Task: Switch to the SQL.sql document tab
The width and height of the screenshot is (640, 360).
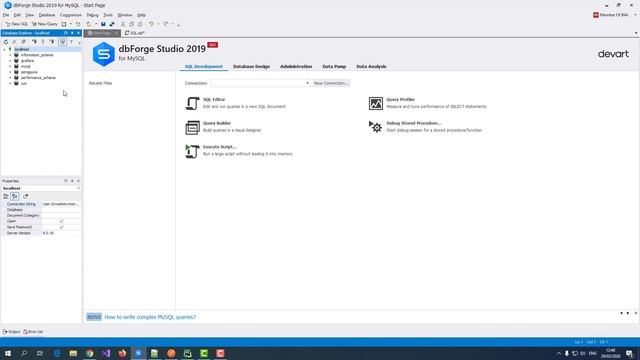Action: click(x=135, y=33)
